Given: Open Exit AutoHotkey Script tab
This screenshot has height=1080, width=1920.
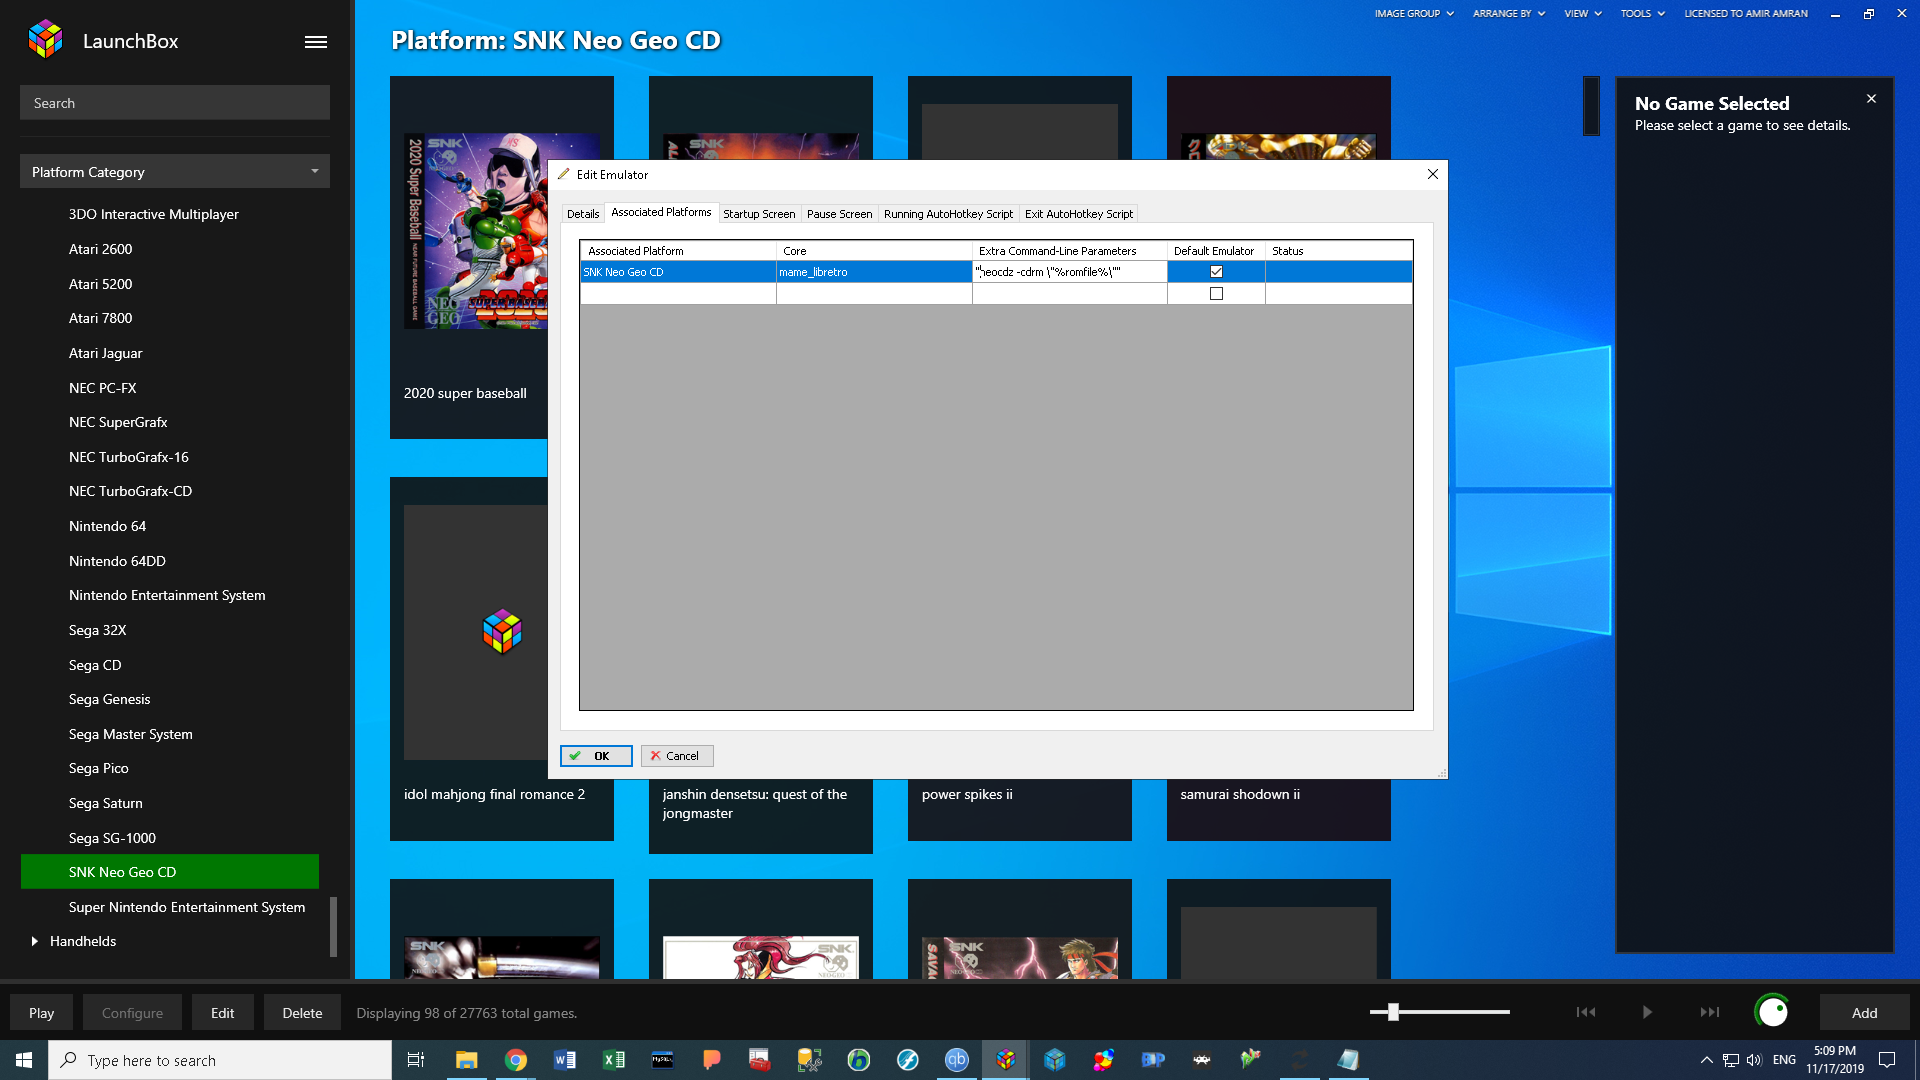Looking at the screenshot, I should tap(1079, 214).
